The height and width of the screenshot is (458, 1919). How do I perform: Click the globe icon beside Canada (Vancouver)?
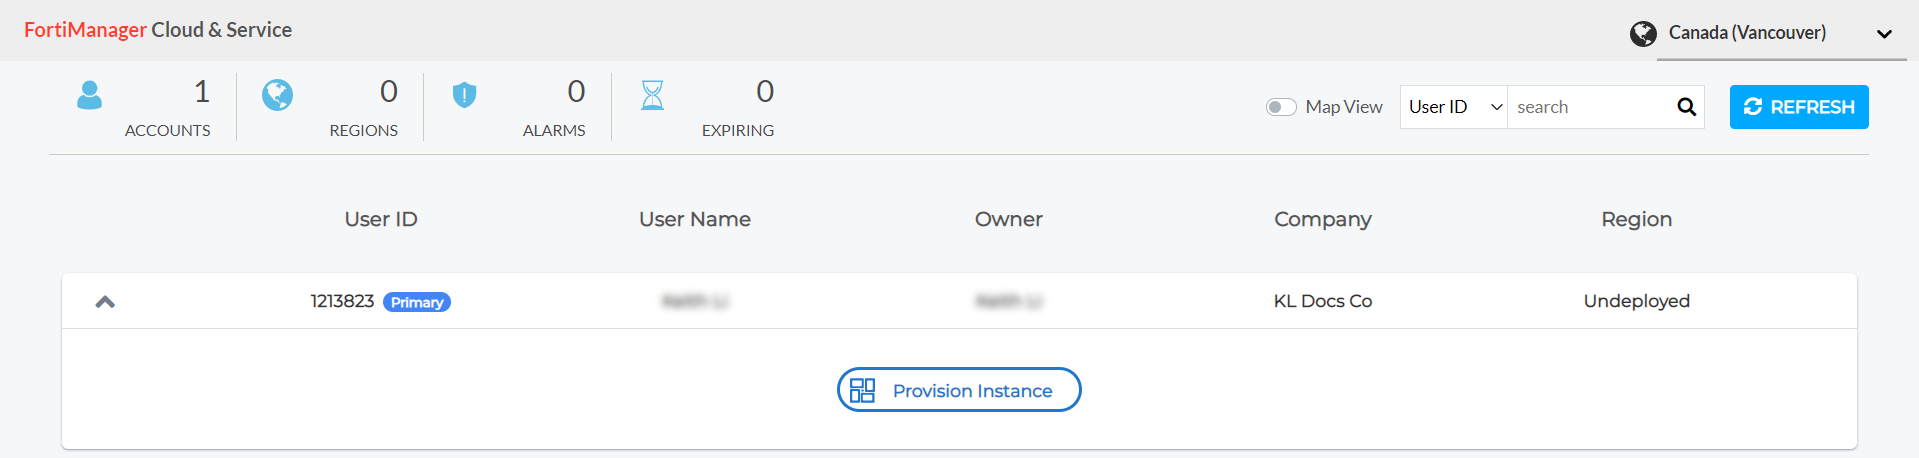click(x=1642, y=34)
